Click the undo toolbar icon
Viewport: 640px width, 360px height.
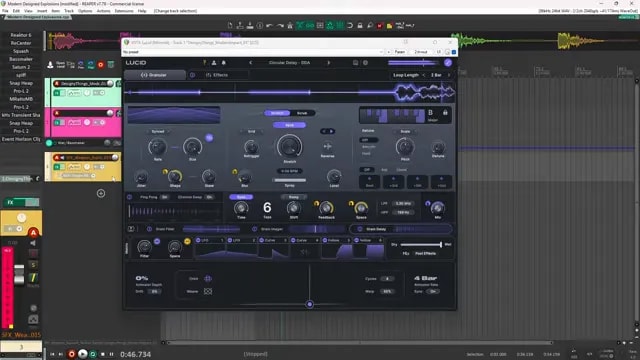coord(270,25)
